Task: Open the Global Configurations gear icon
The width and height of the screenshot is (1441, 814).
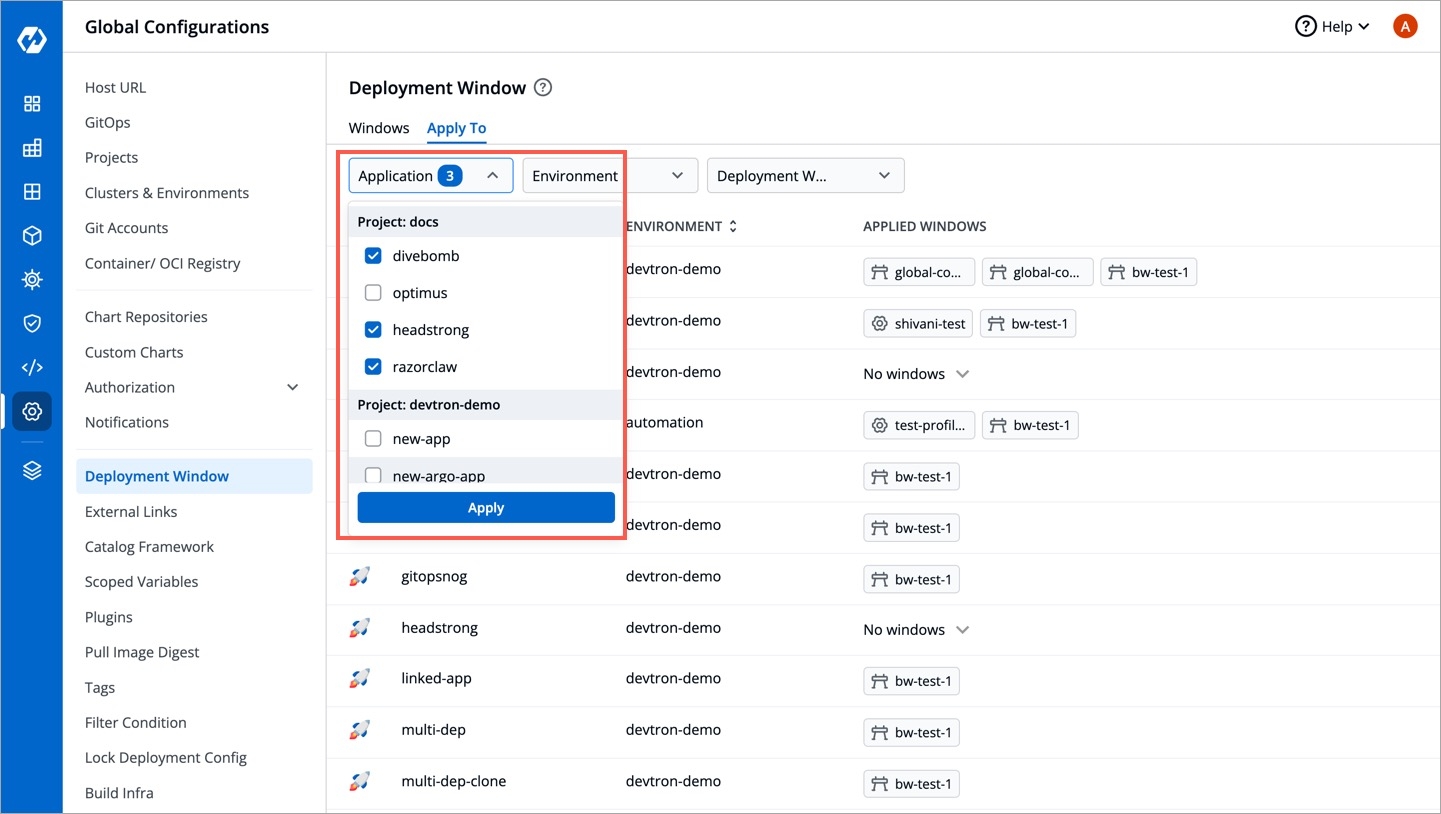Action: click(32, 411)
